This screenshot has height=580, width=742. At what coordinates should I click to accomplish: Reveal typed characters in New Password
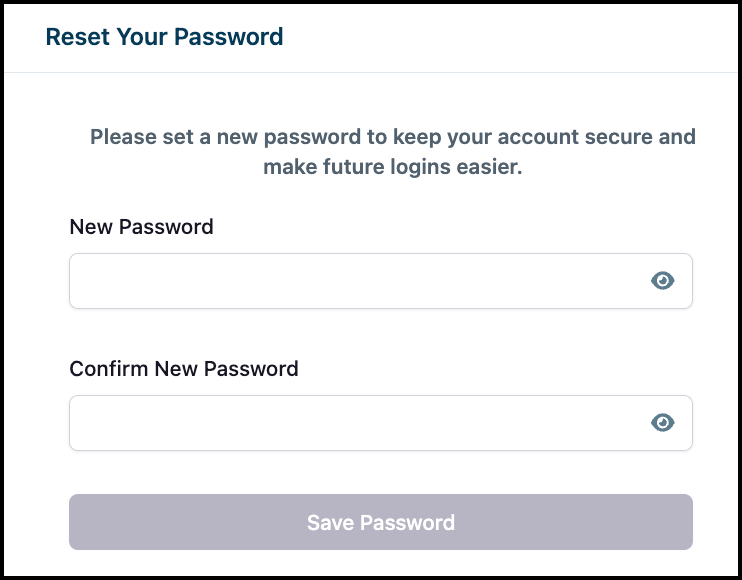click(663, 281)
